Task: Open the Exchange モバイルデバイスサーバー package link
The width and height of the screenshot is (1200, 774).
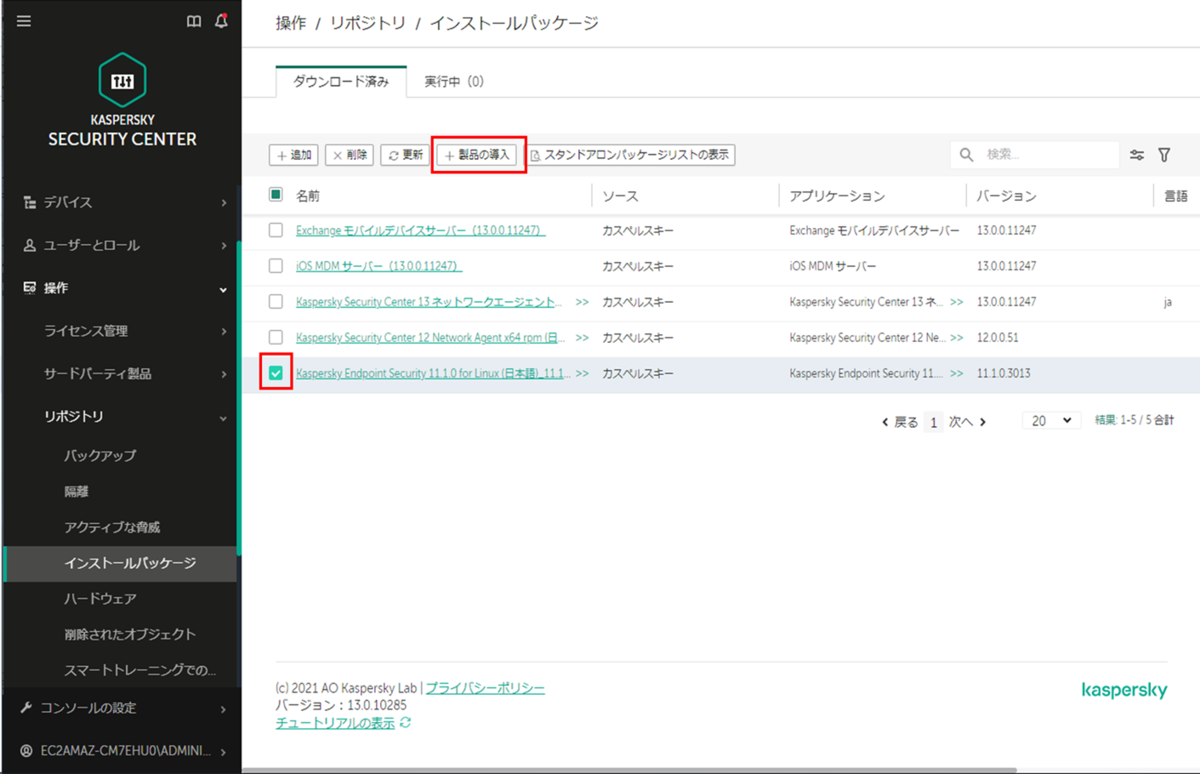Action: (x=420, y=230)
